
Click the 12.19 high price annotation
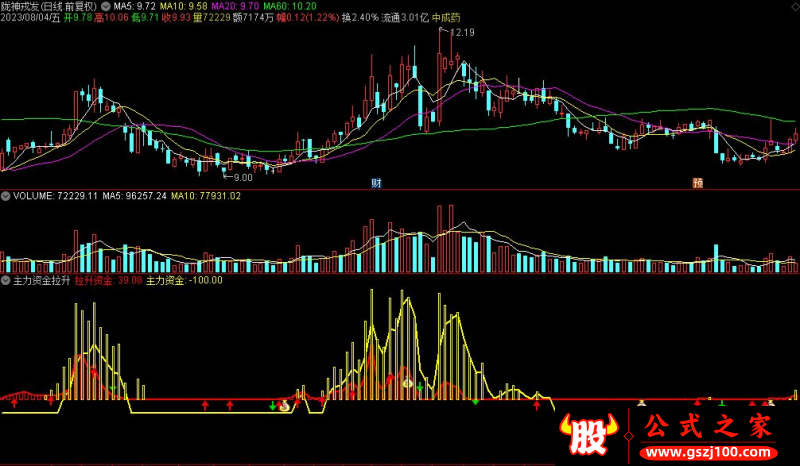[462, 33]
